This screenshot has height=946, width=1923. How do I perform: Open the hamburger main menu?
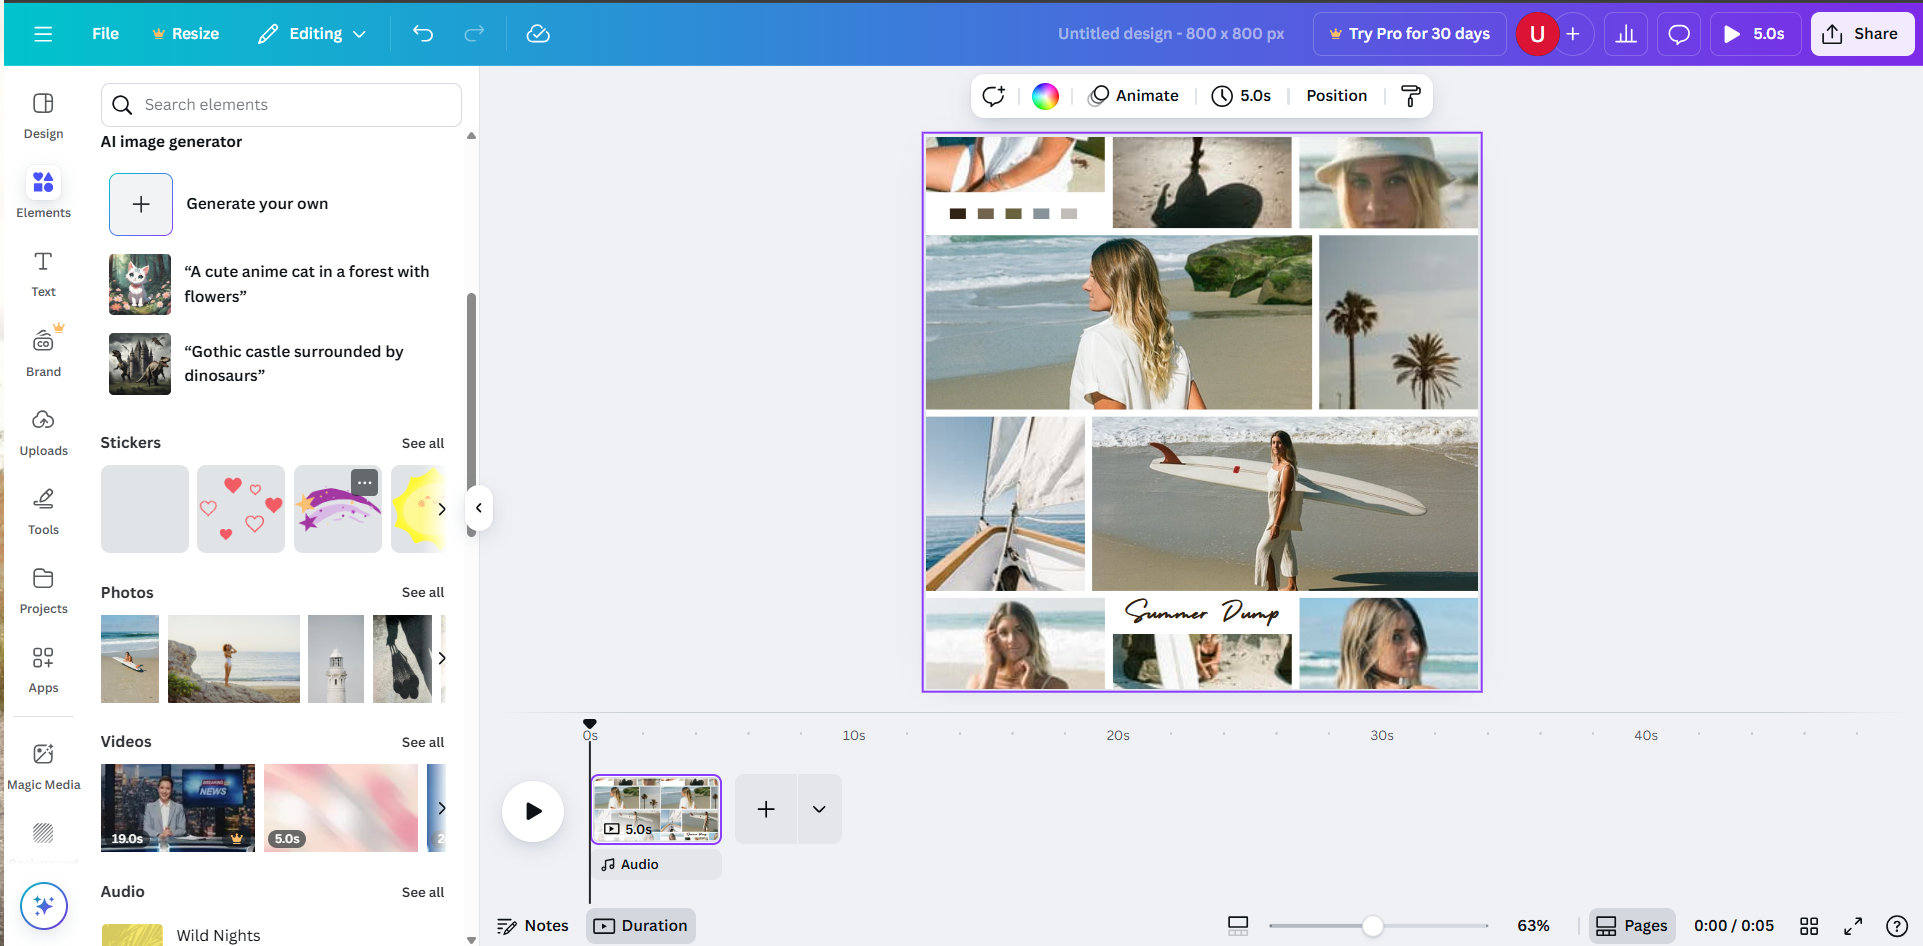43,33
